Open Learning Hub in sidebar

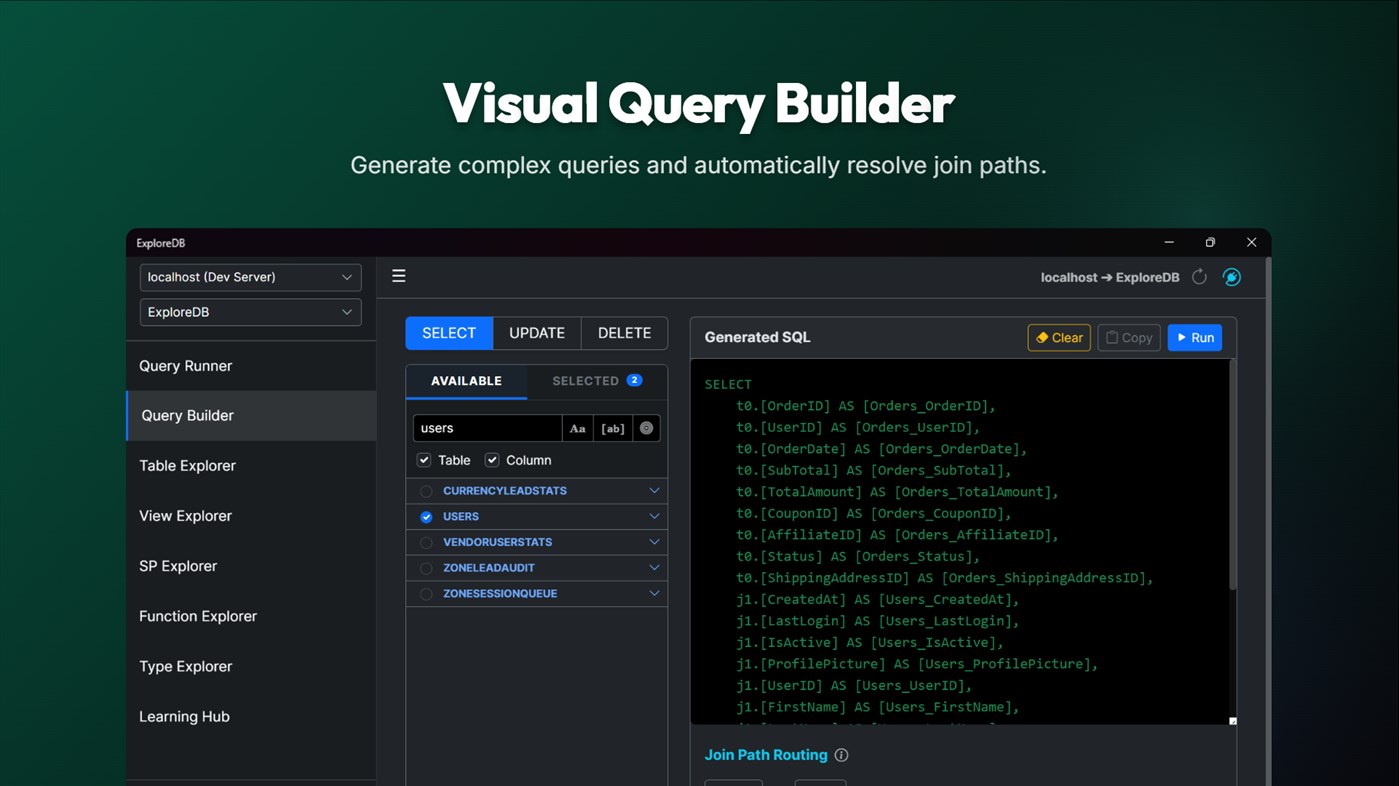pos(251,716)
